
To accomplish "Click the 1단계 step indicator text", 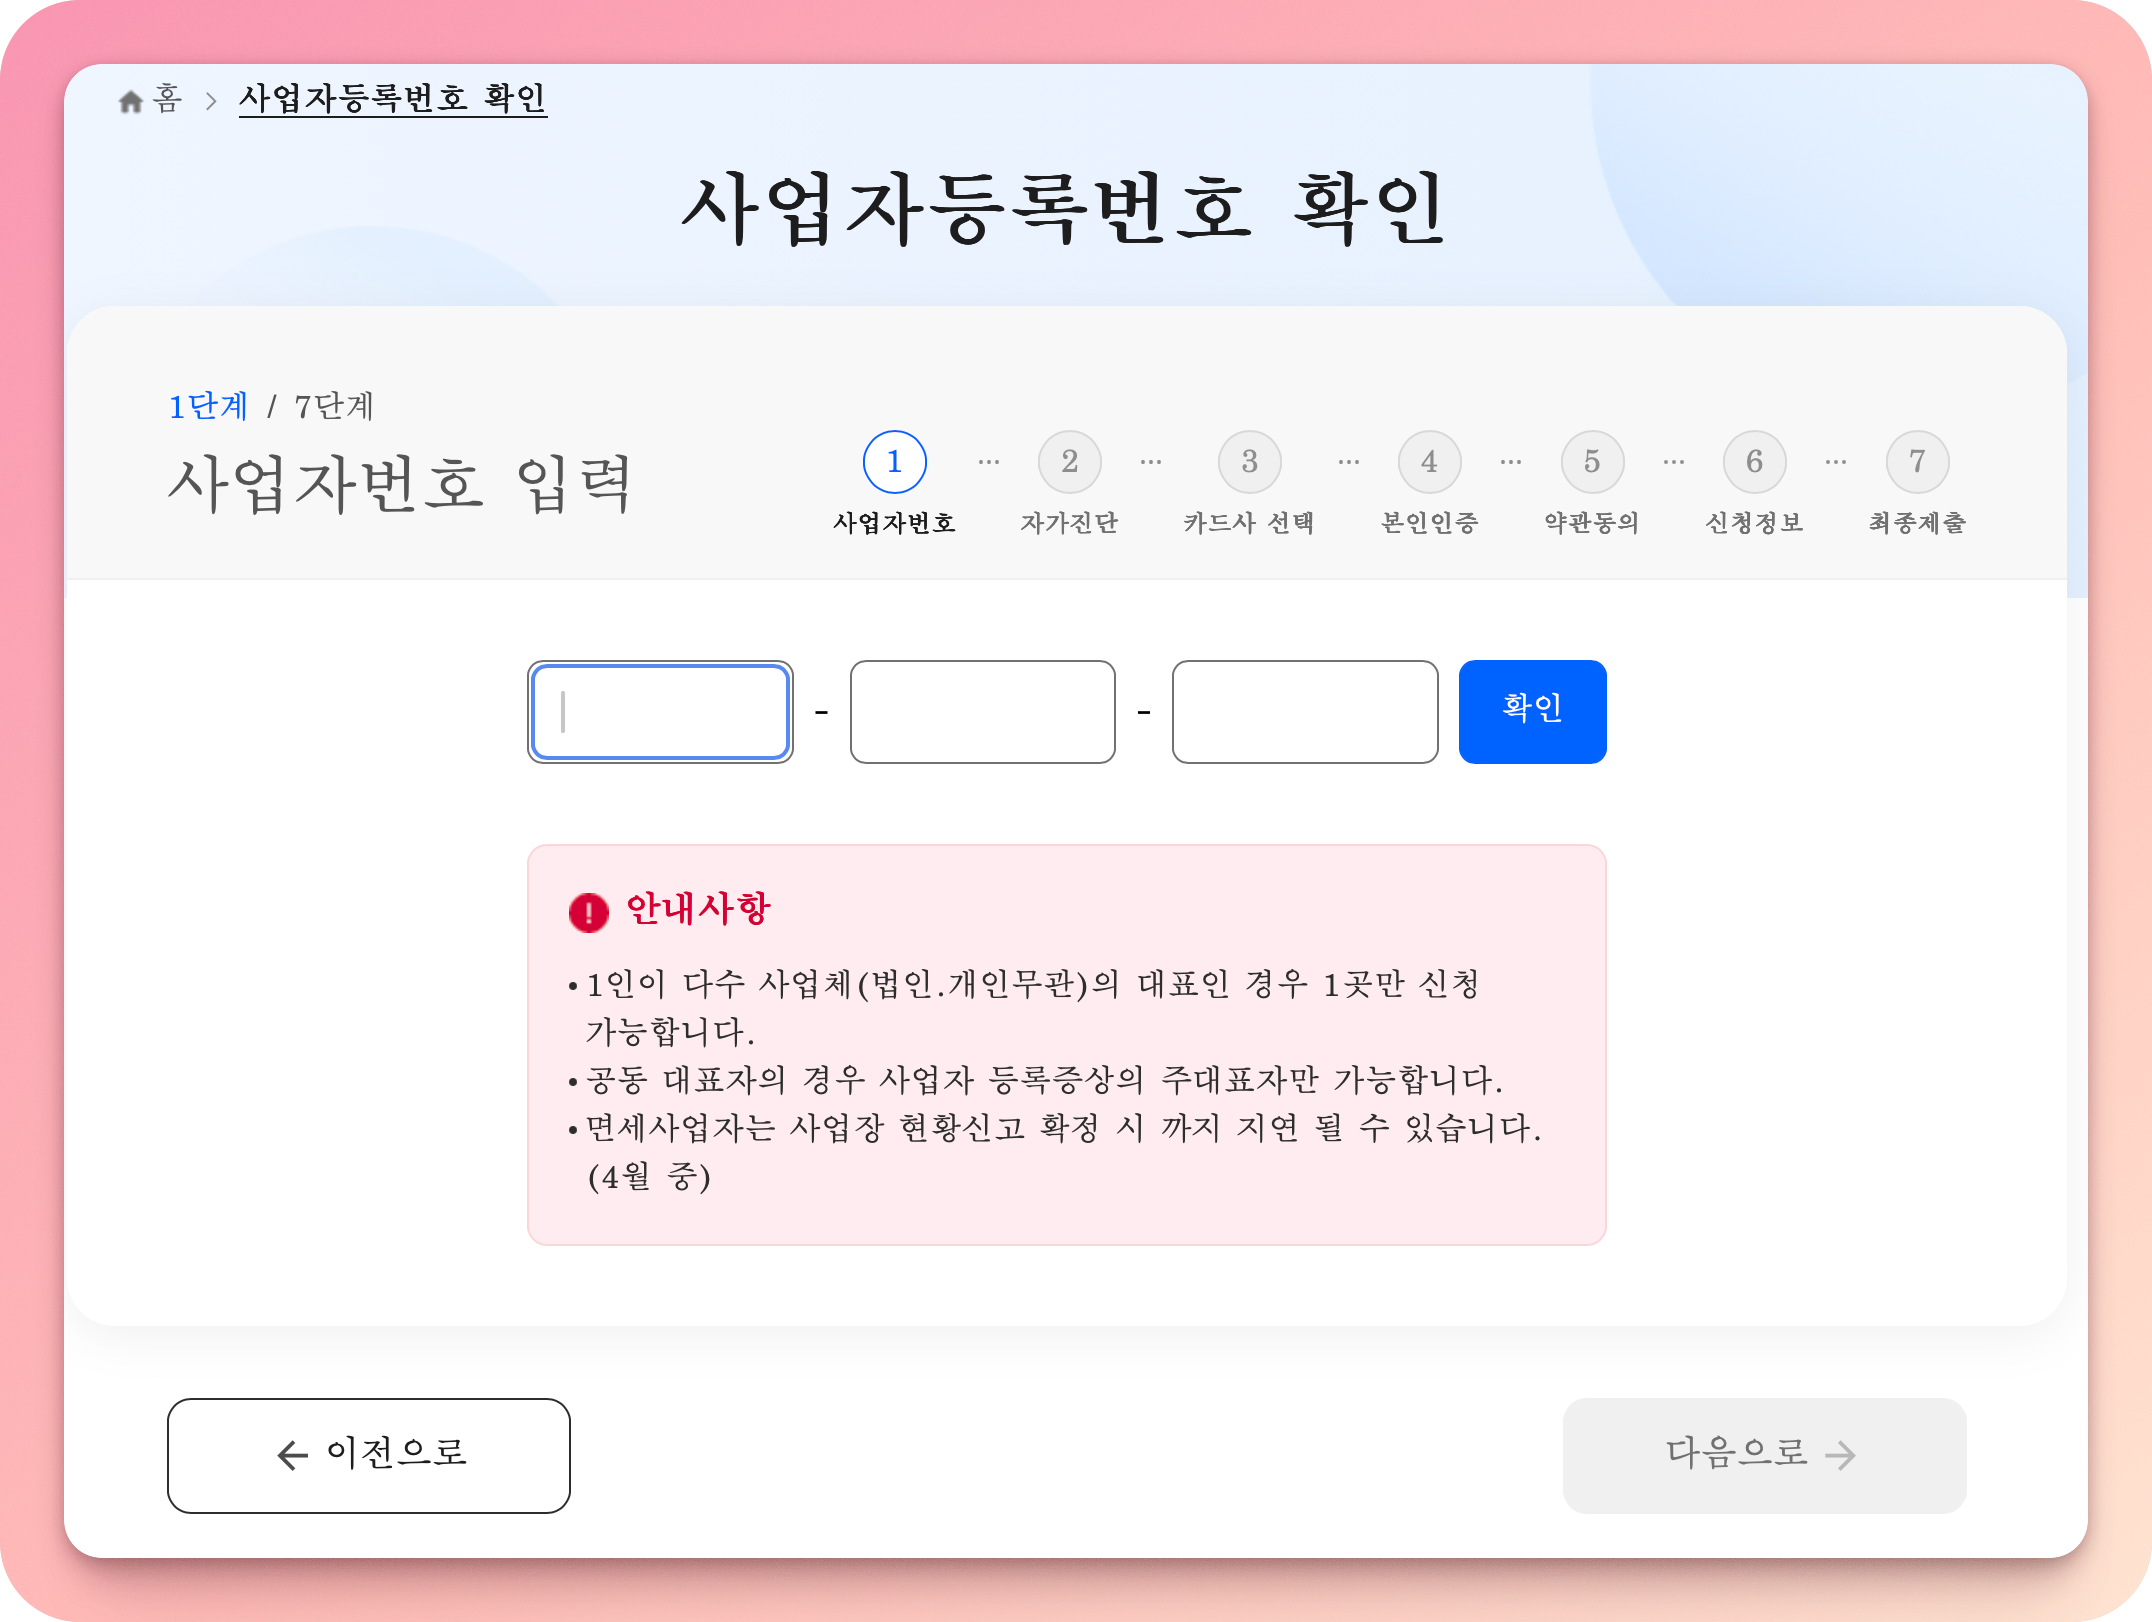I will point(208,406).
